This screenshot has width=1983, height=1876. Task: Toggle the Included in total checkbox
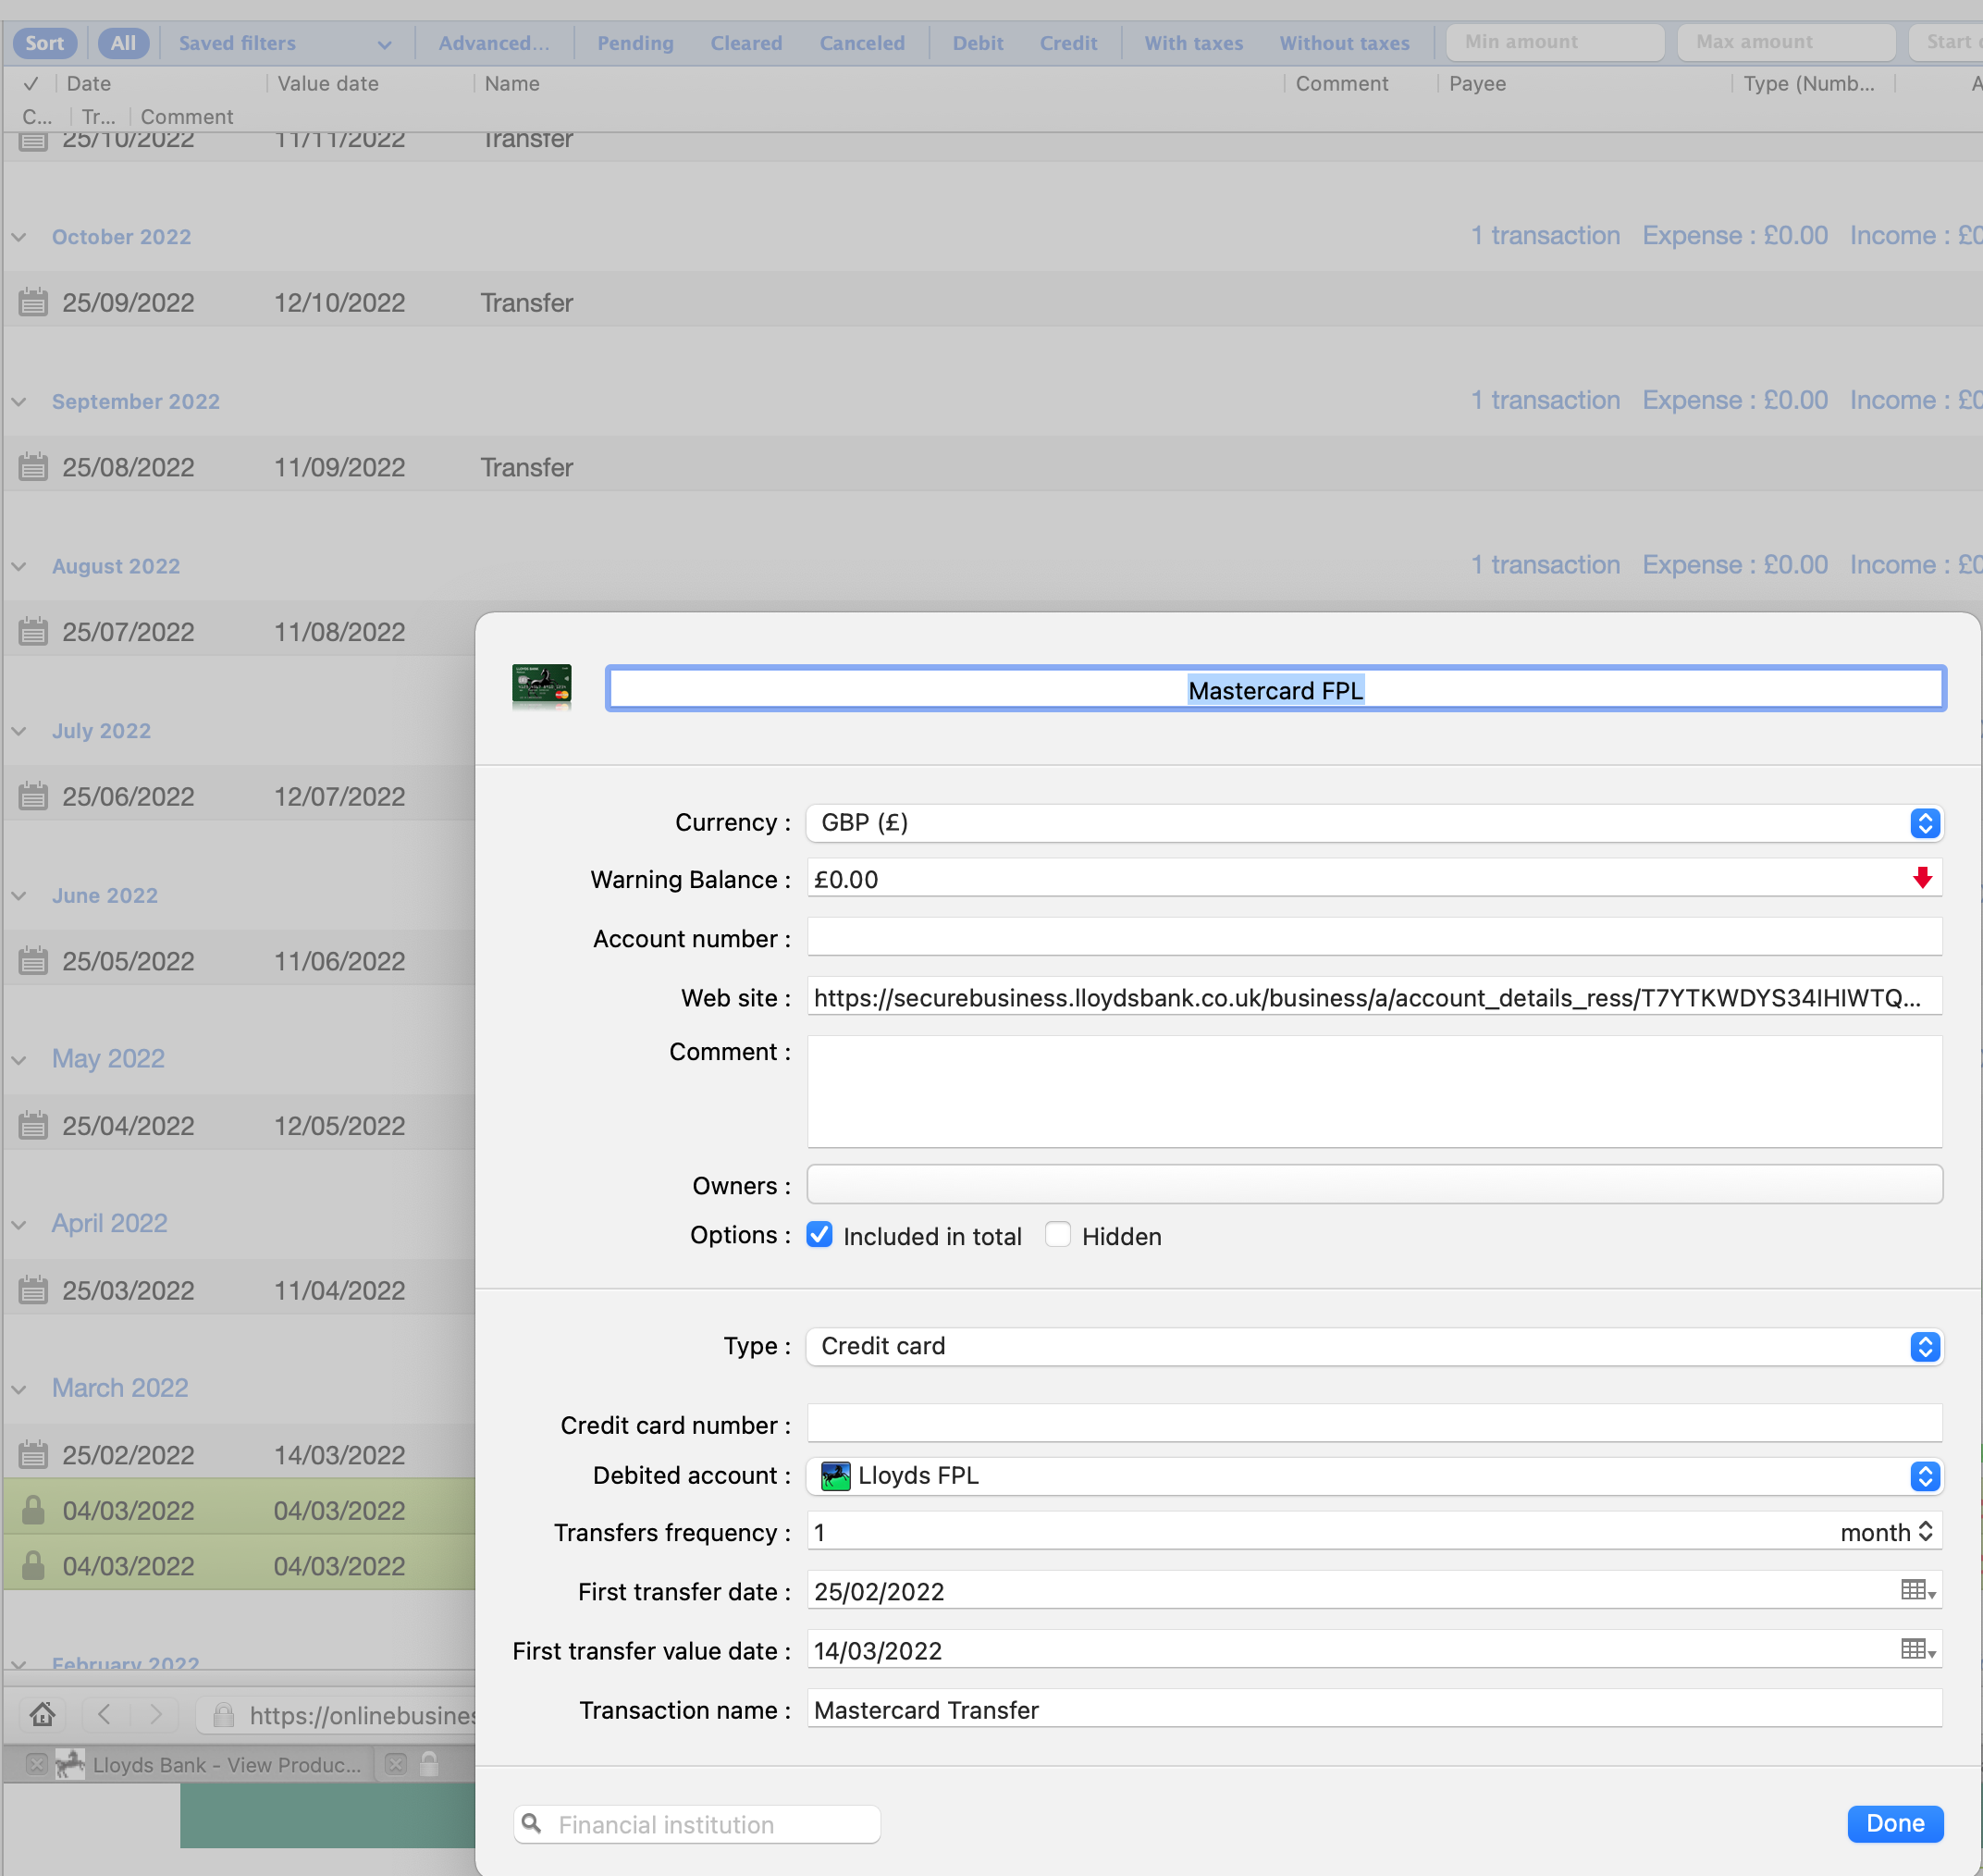(819, 1235)
